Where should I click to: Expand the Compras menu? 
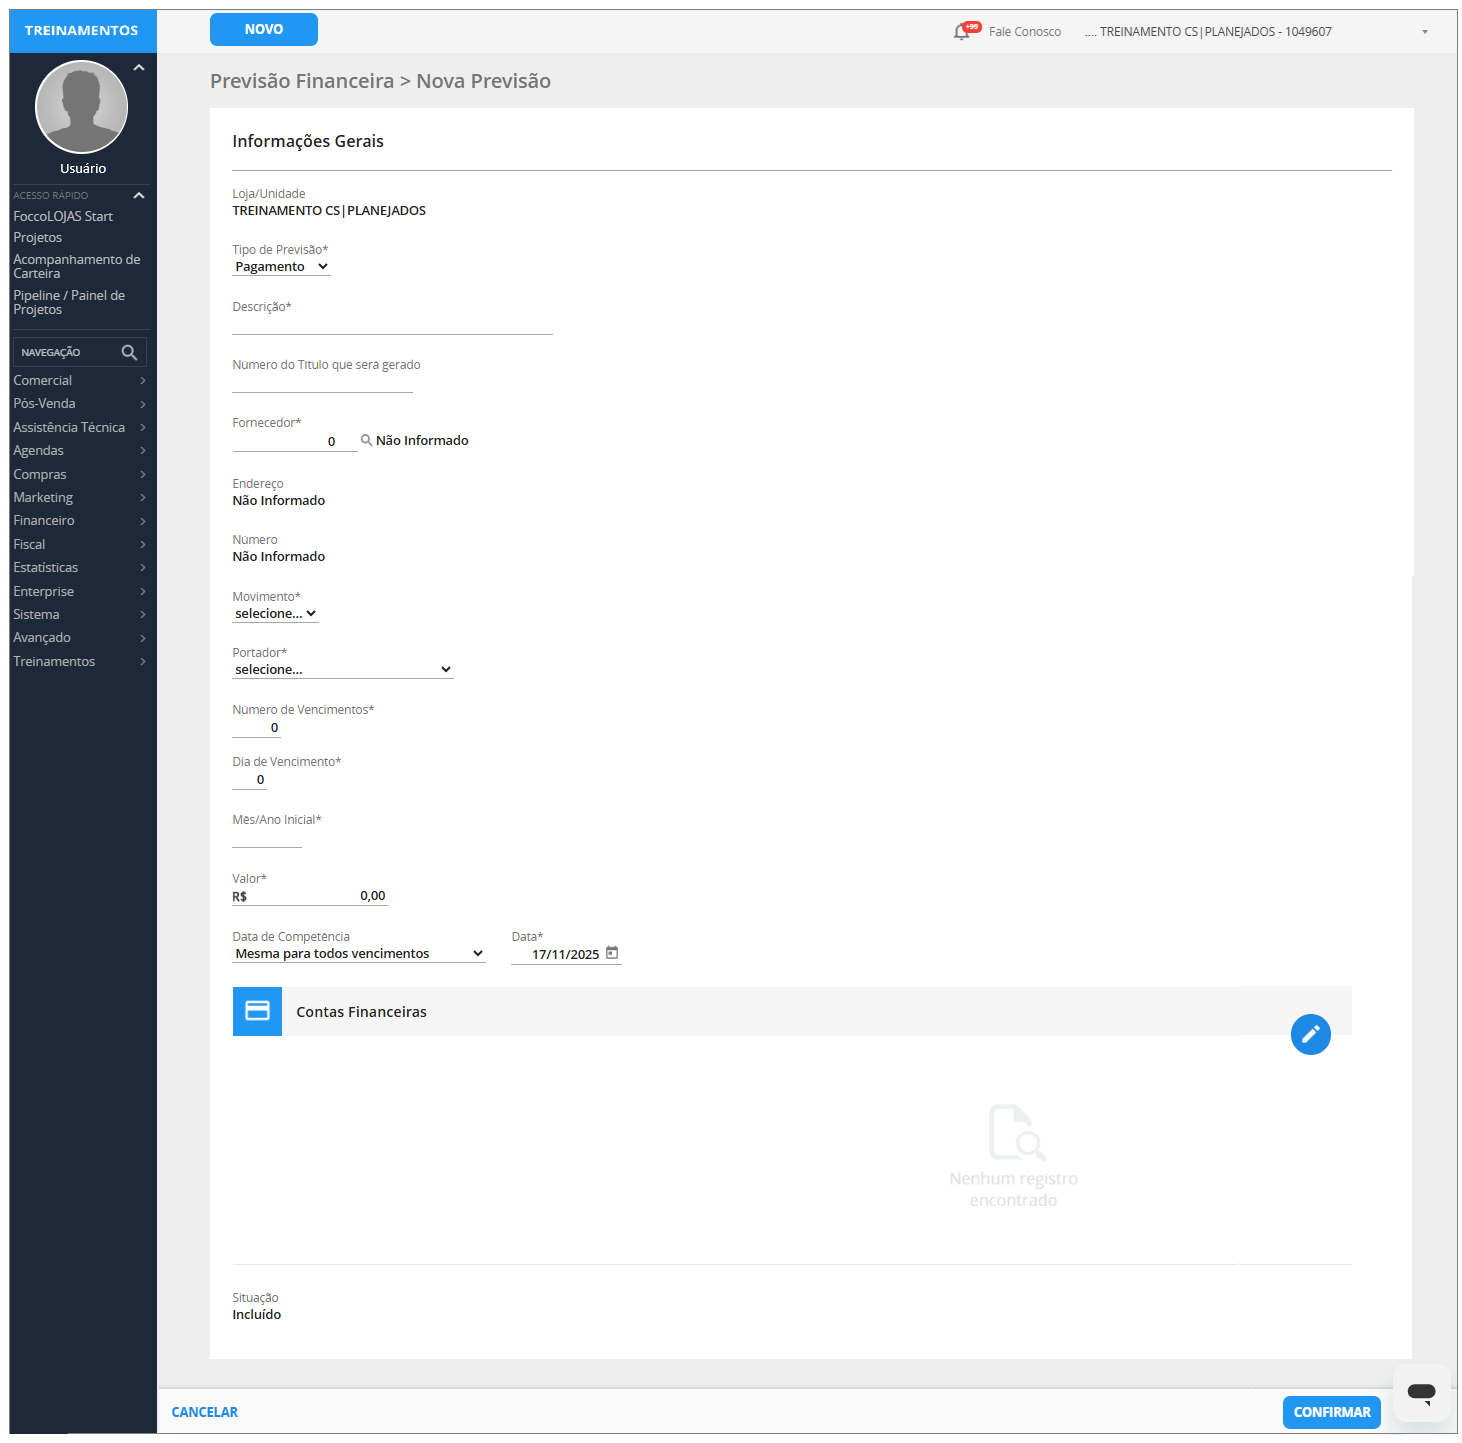point(80,475)
